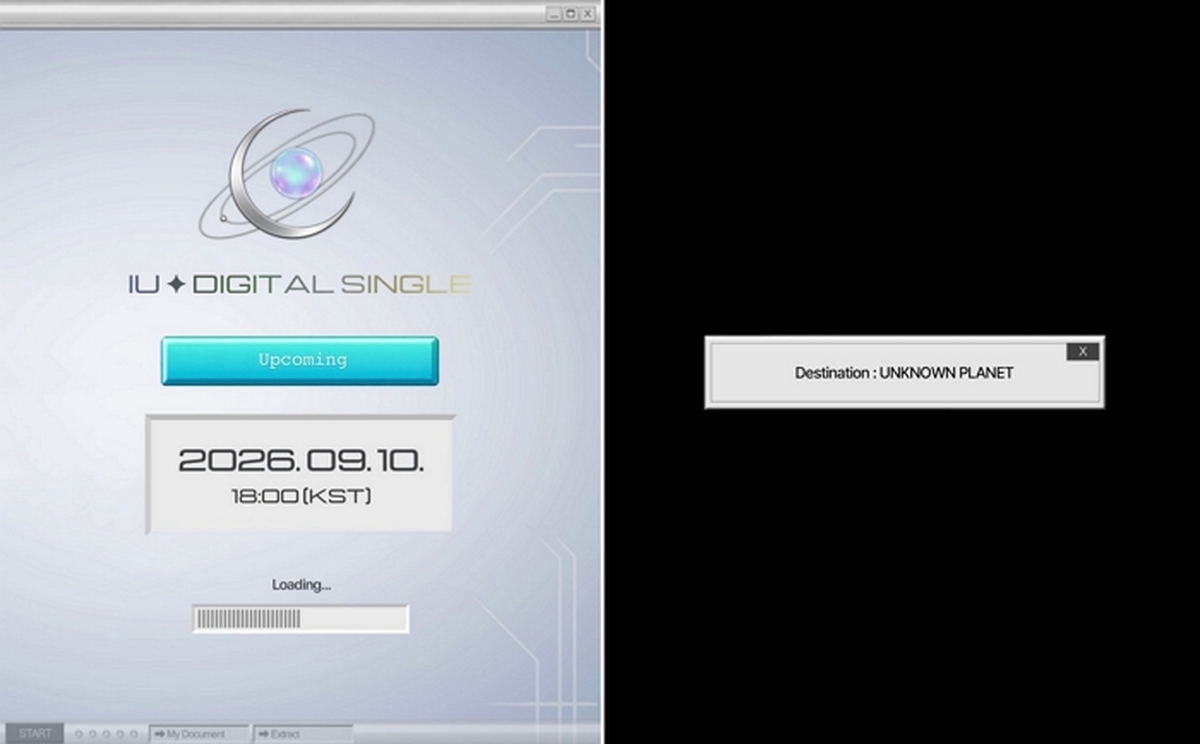
Task: Click the crescent planet logo
Action: (x=287, y=174)
